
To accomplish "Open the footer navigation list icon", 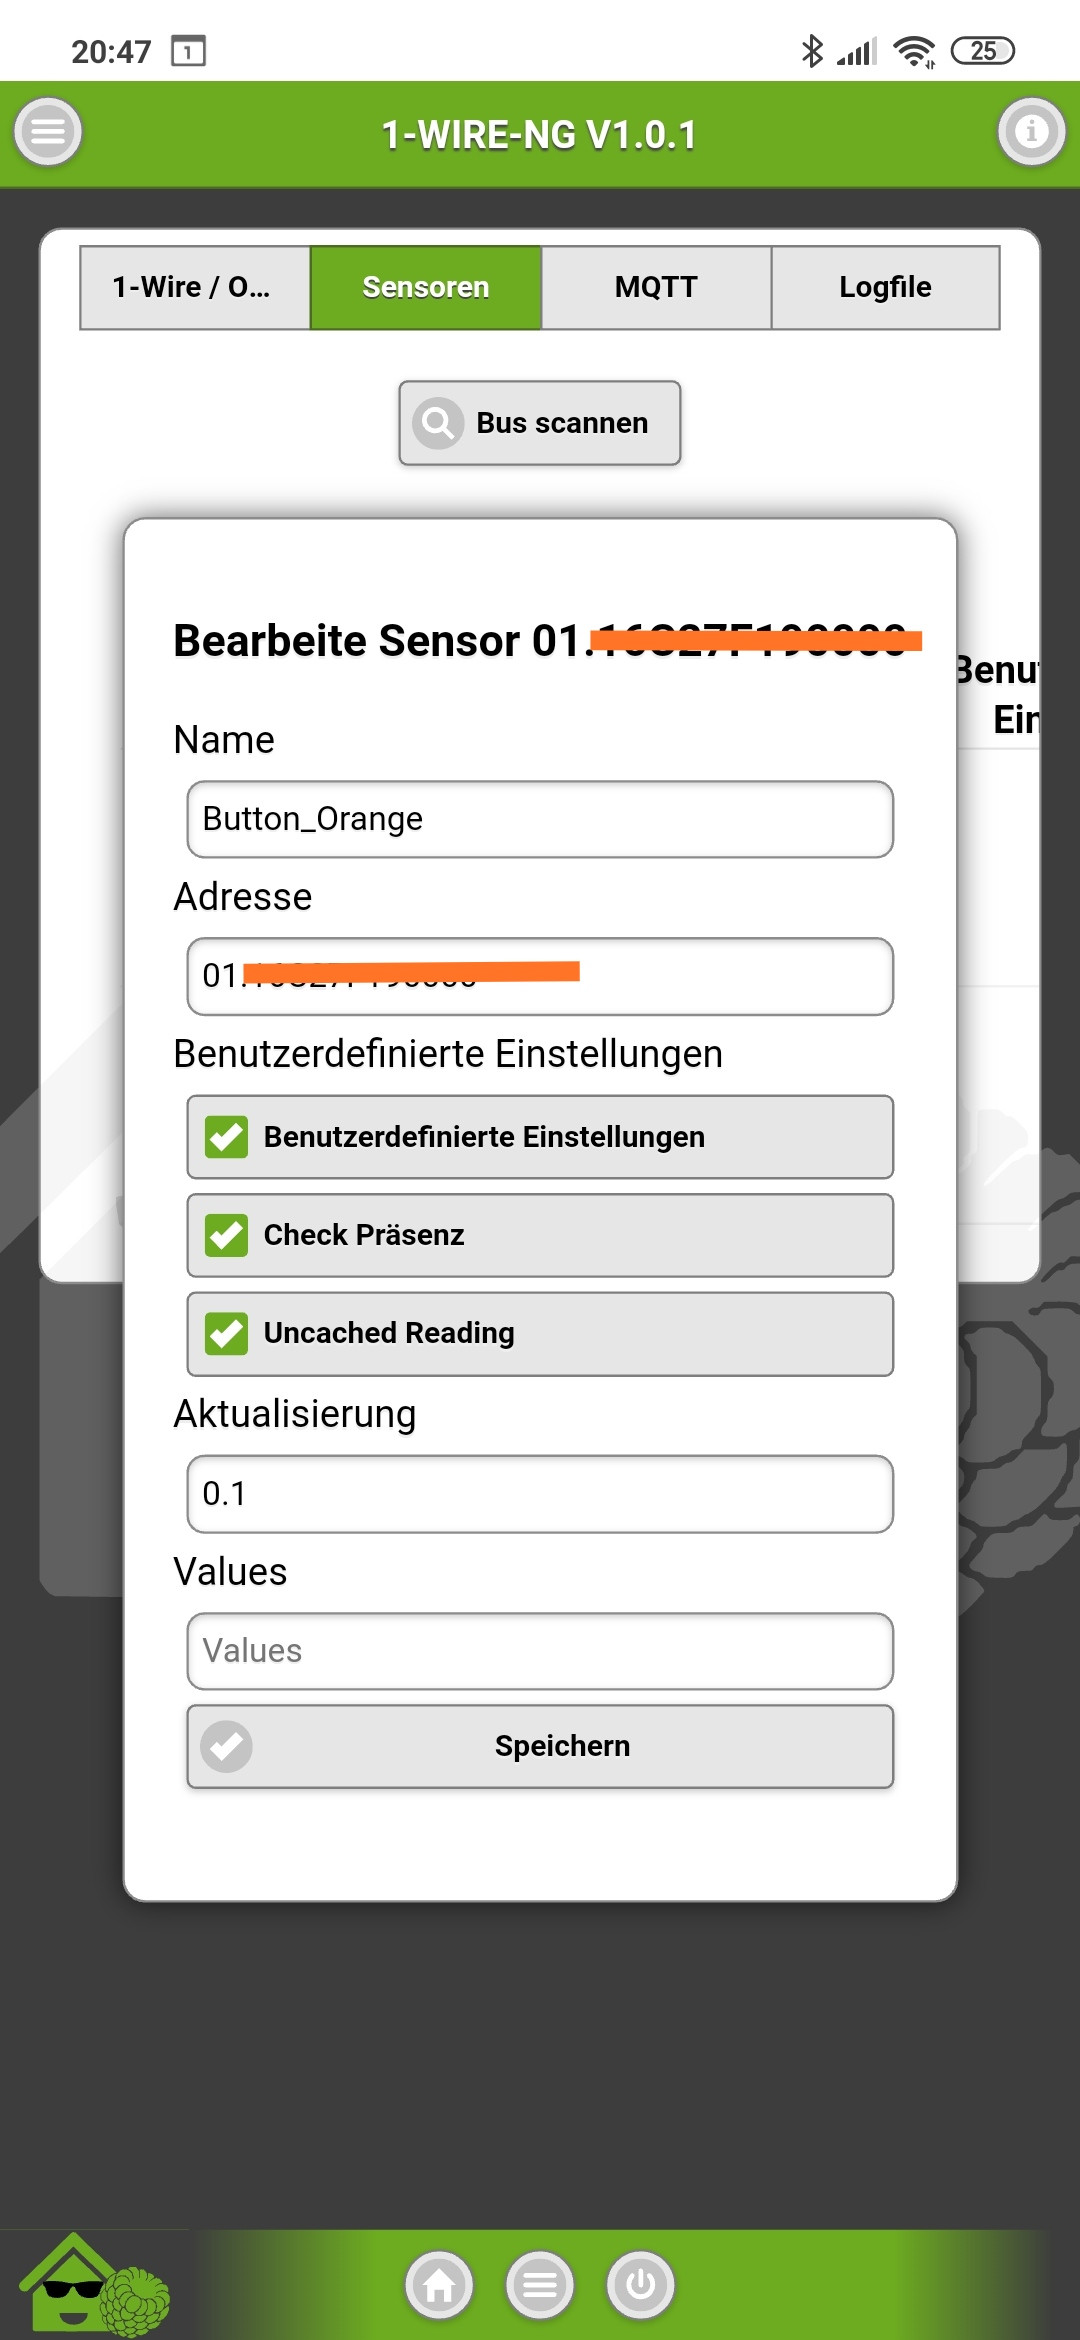I will [x=540, y=2285].
